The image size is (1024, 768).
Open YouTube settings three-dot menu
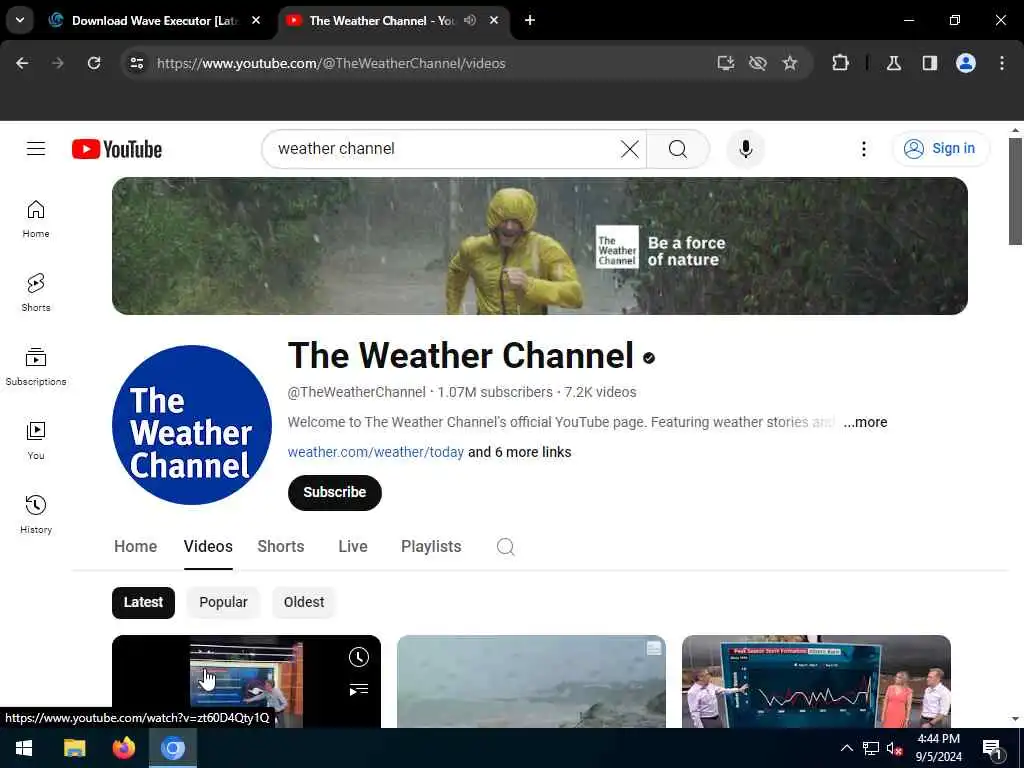coord(863,149)
